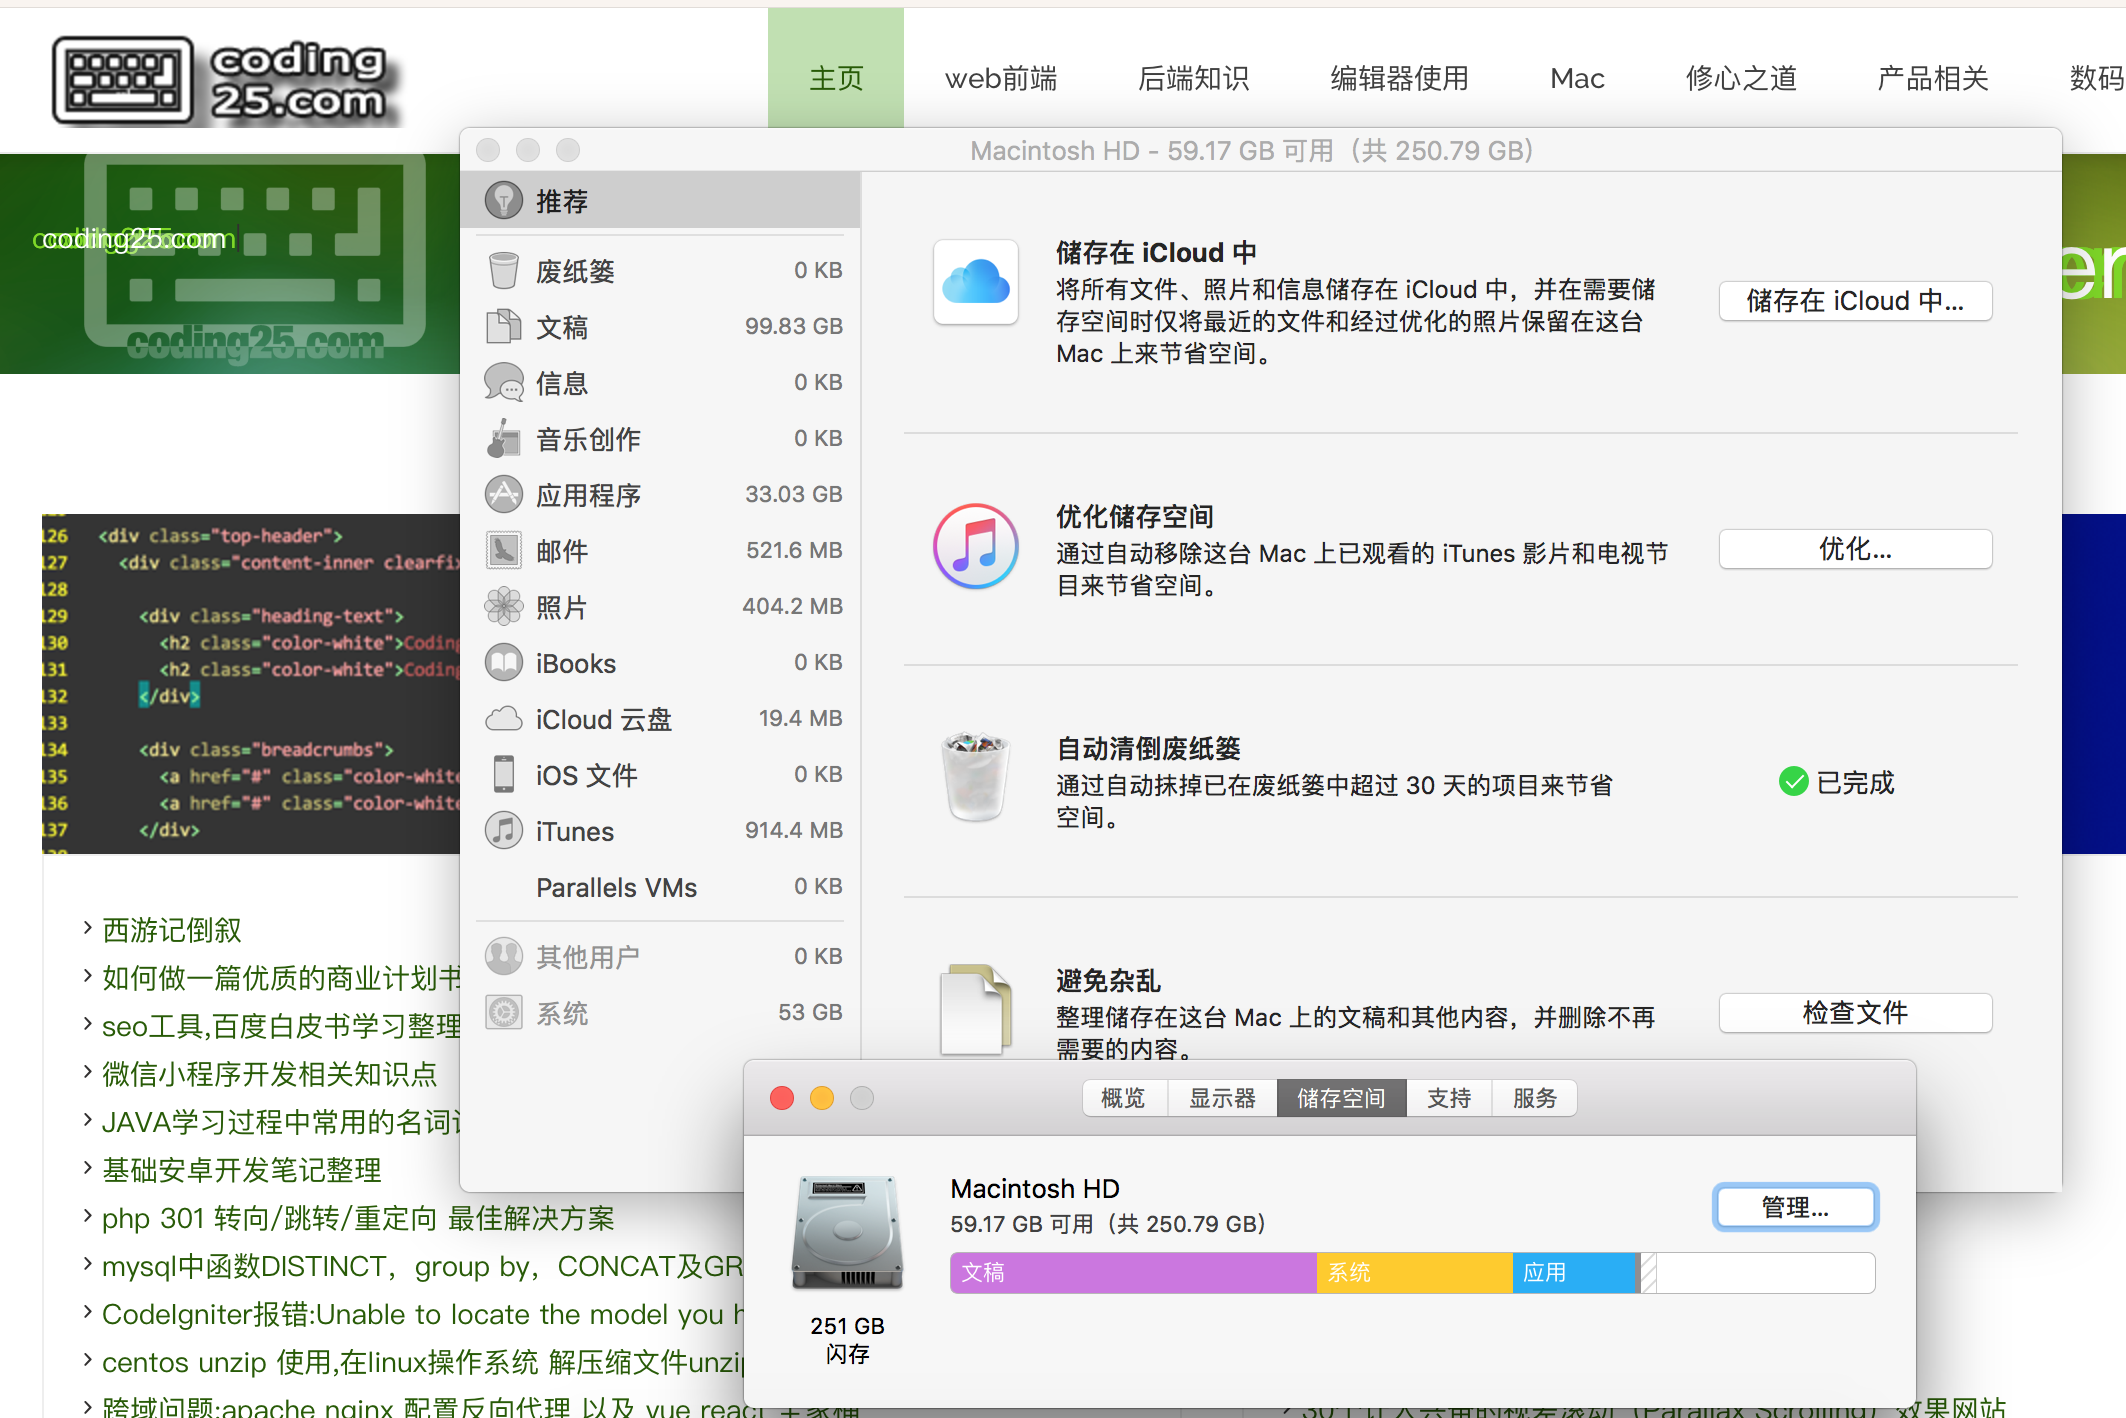Click the 914.4 MB value for iTunes
This screenshot has width=2126, height=1418.
pos(794,830)
